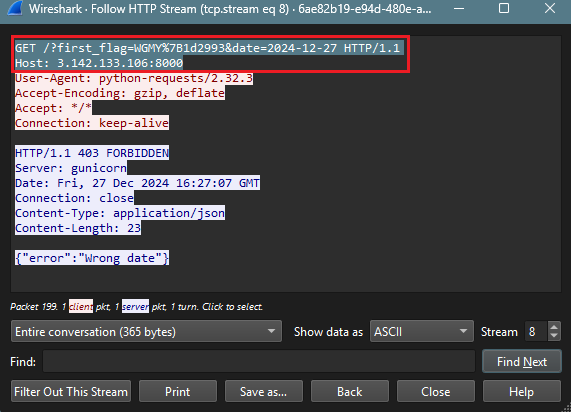Increase the Stream number with up arrow
Viewport: 571px width, 412px height.
(554, 326)
